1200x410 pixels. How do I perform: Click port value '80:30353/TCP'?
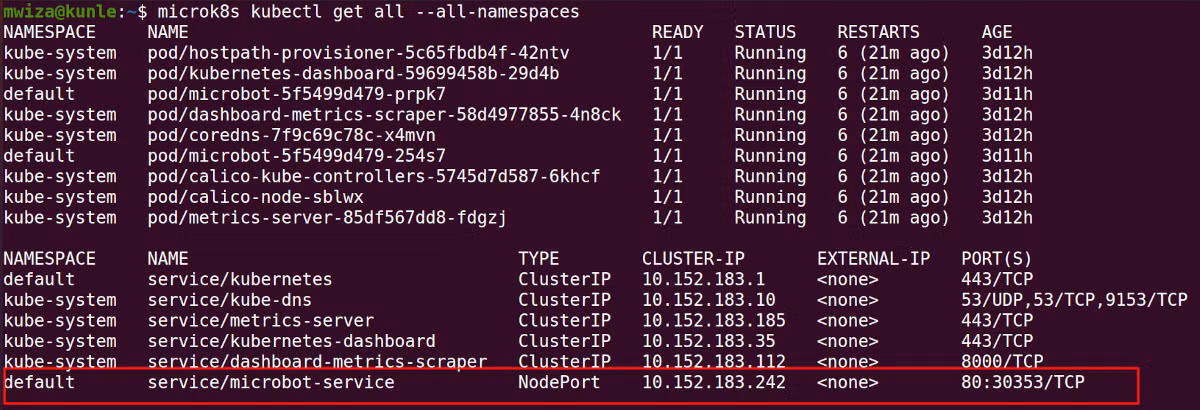(x=1023, y=383)
